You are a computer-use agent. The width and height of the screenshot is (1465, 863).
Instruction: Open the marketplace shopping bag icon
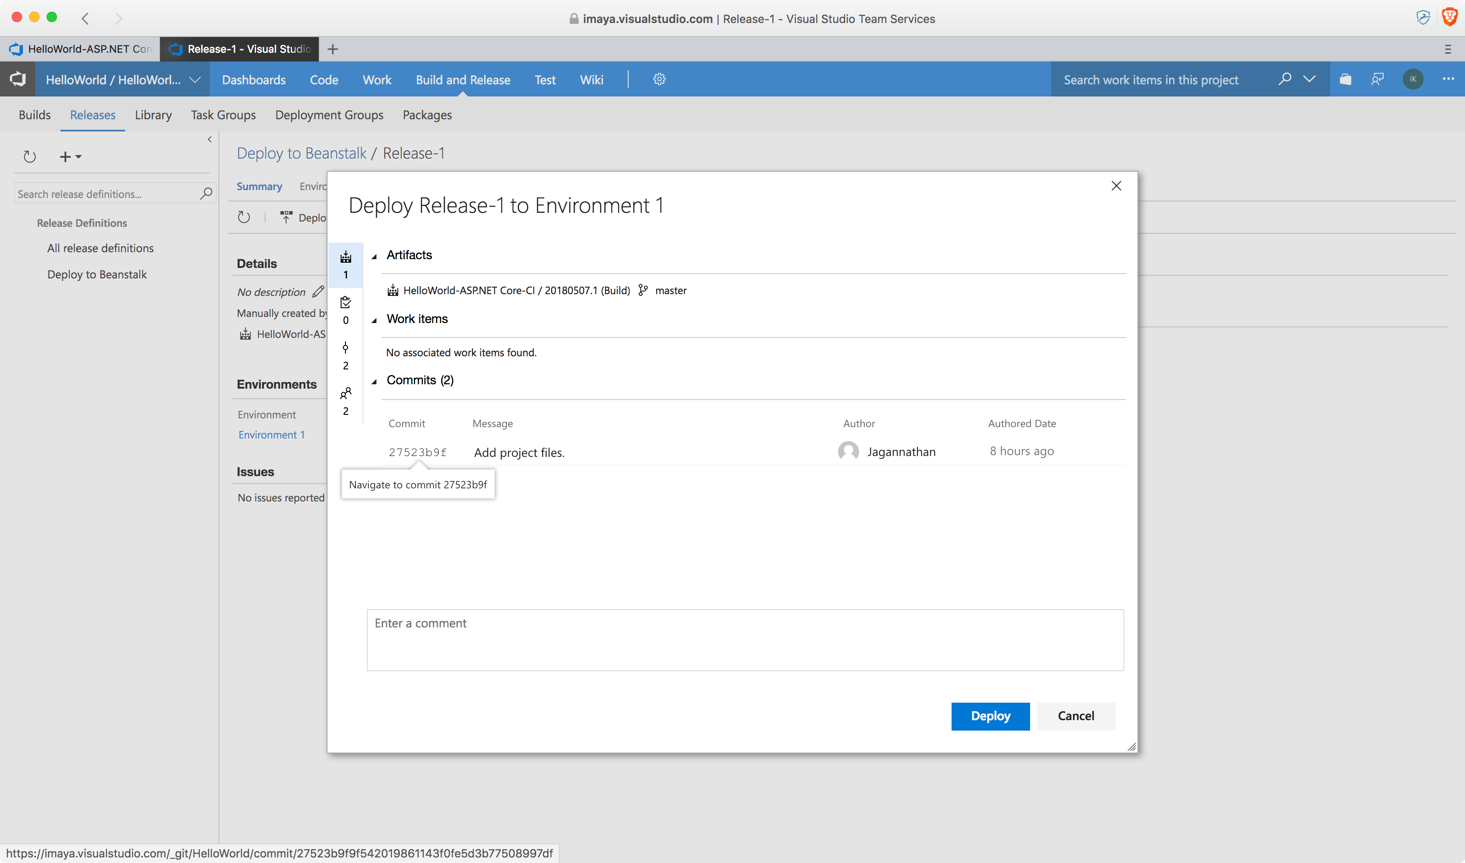click(1346, 79)
